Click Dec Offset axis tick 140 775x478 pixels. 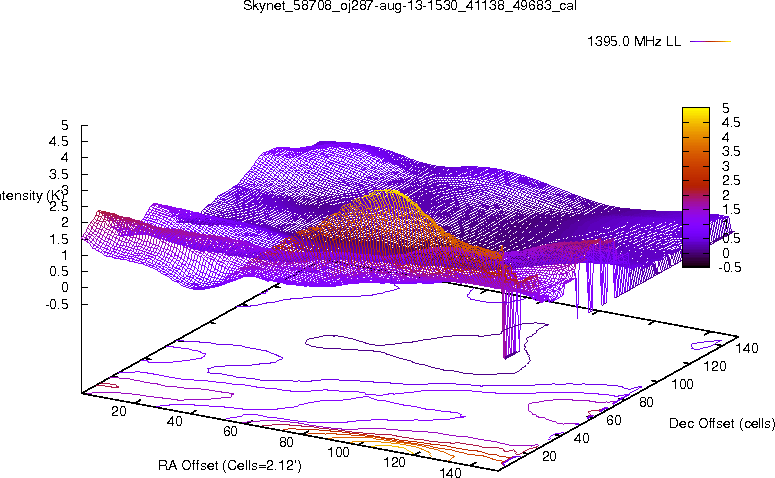747,348
